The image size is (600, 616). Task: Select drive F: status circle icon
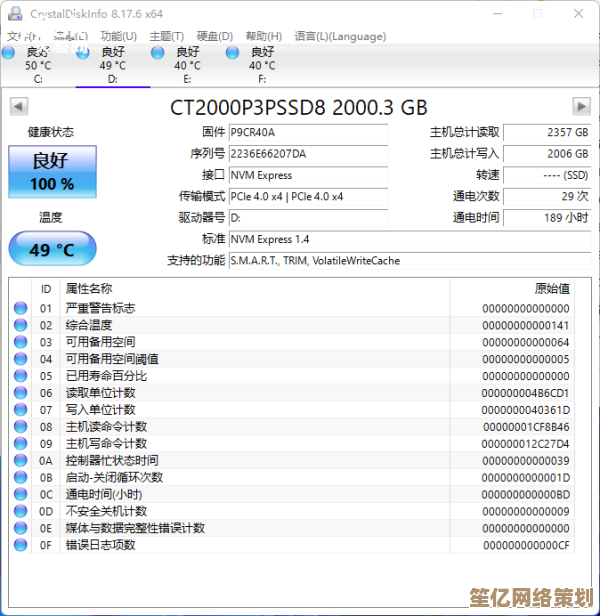coord(232,53)
